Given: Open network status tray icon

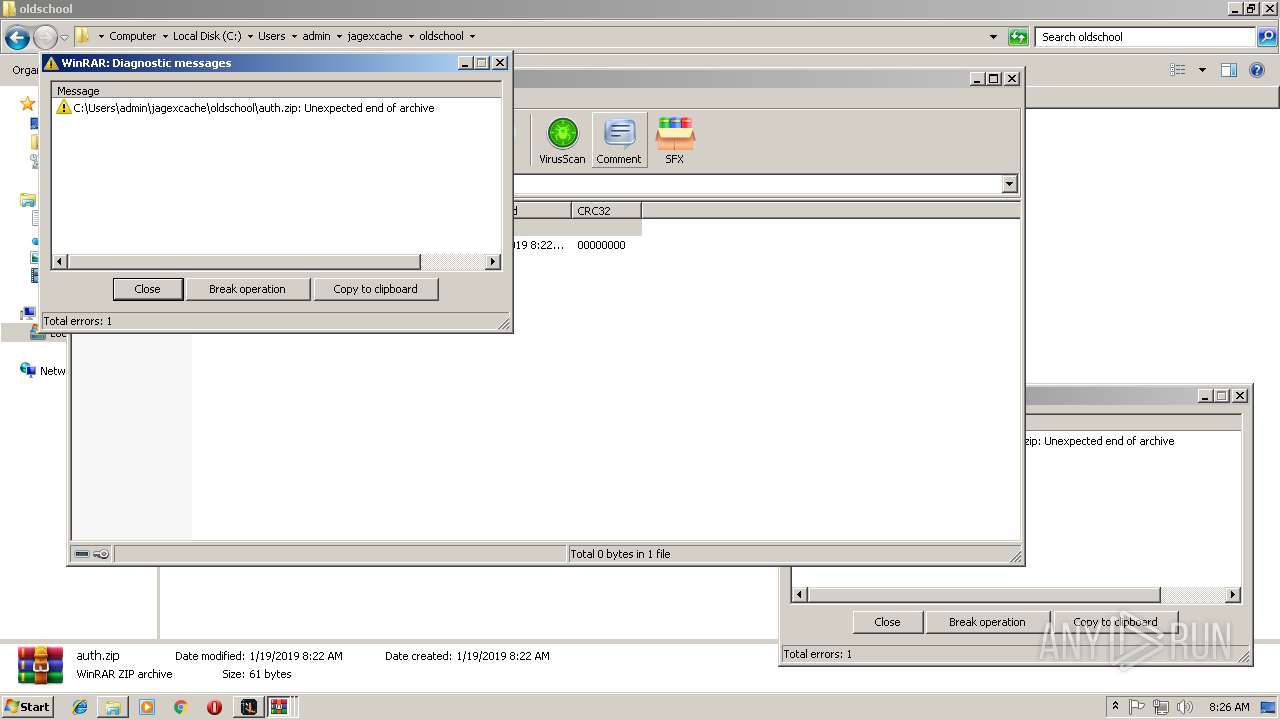Looking at the screenshot, I should click(x=1161, y=707).
